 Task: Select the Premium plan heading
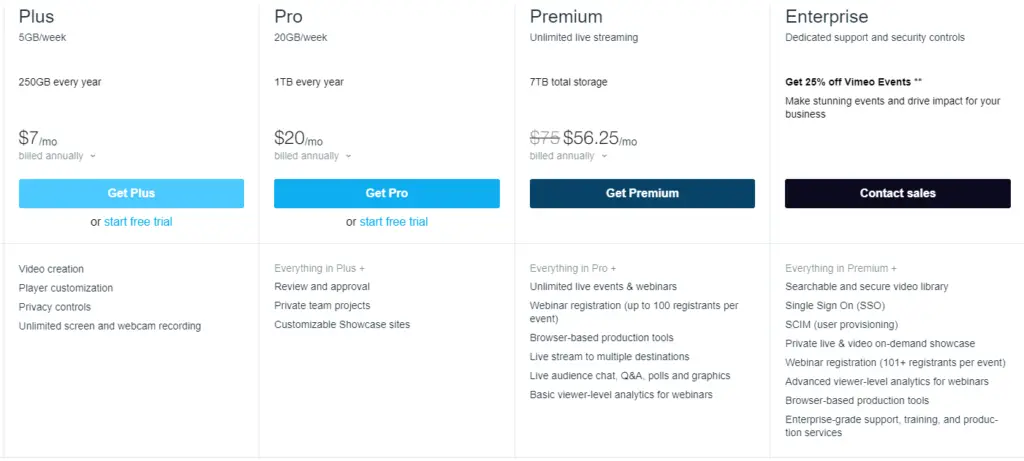[566, 17]
